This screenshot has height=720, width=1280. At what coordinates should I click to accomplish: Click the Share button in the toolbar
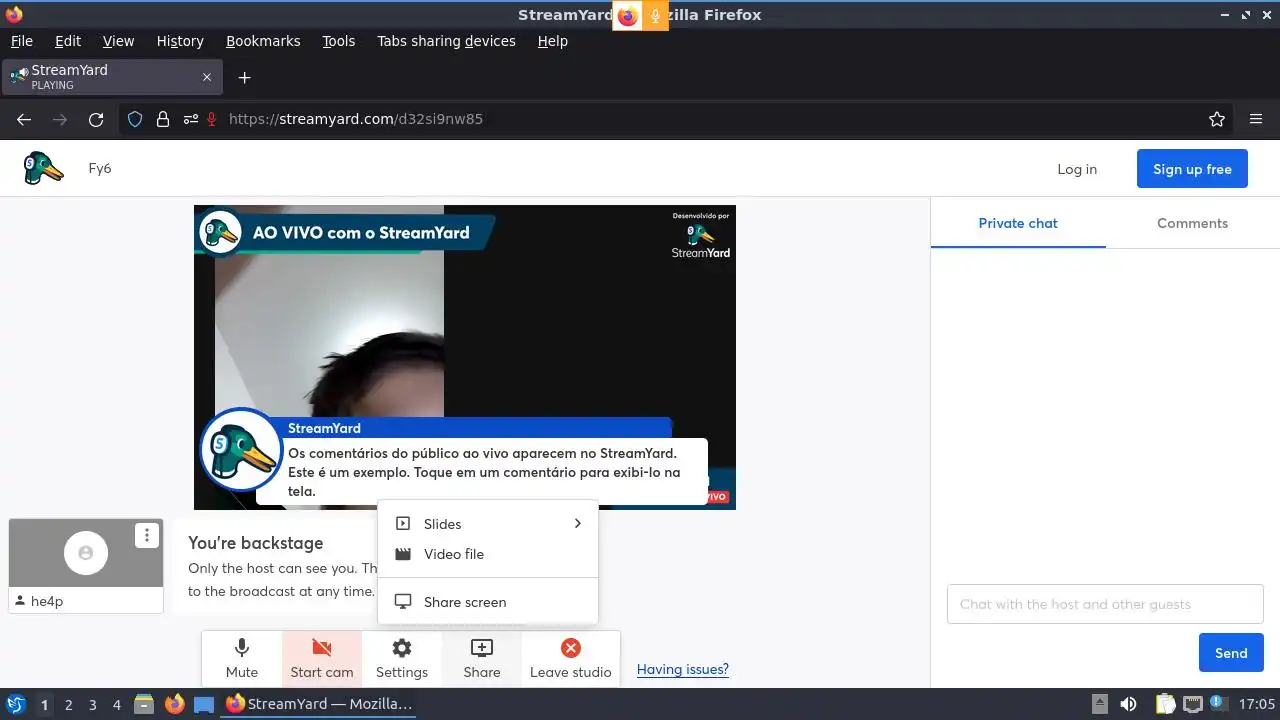click(482, 658)
